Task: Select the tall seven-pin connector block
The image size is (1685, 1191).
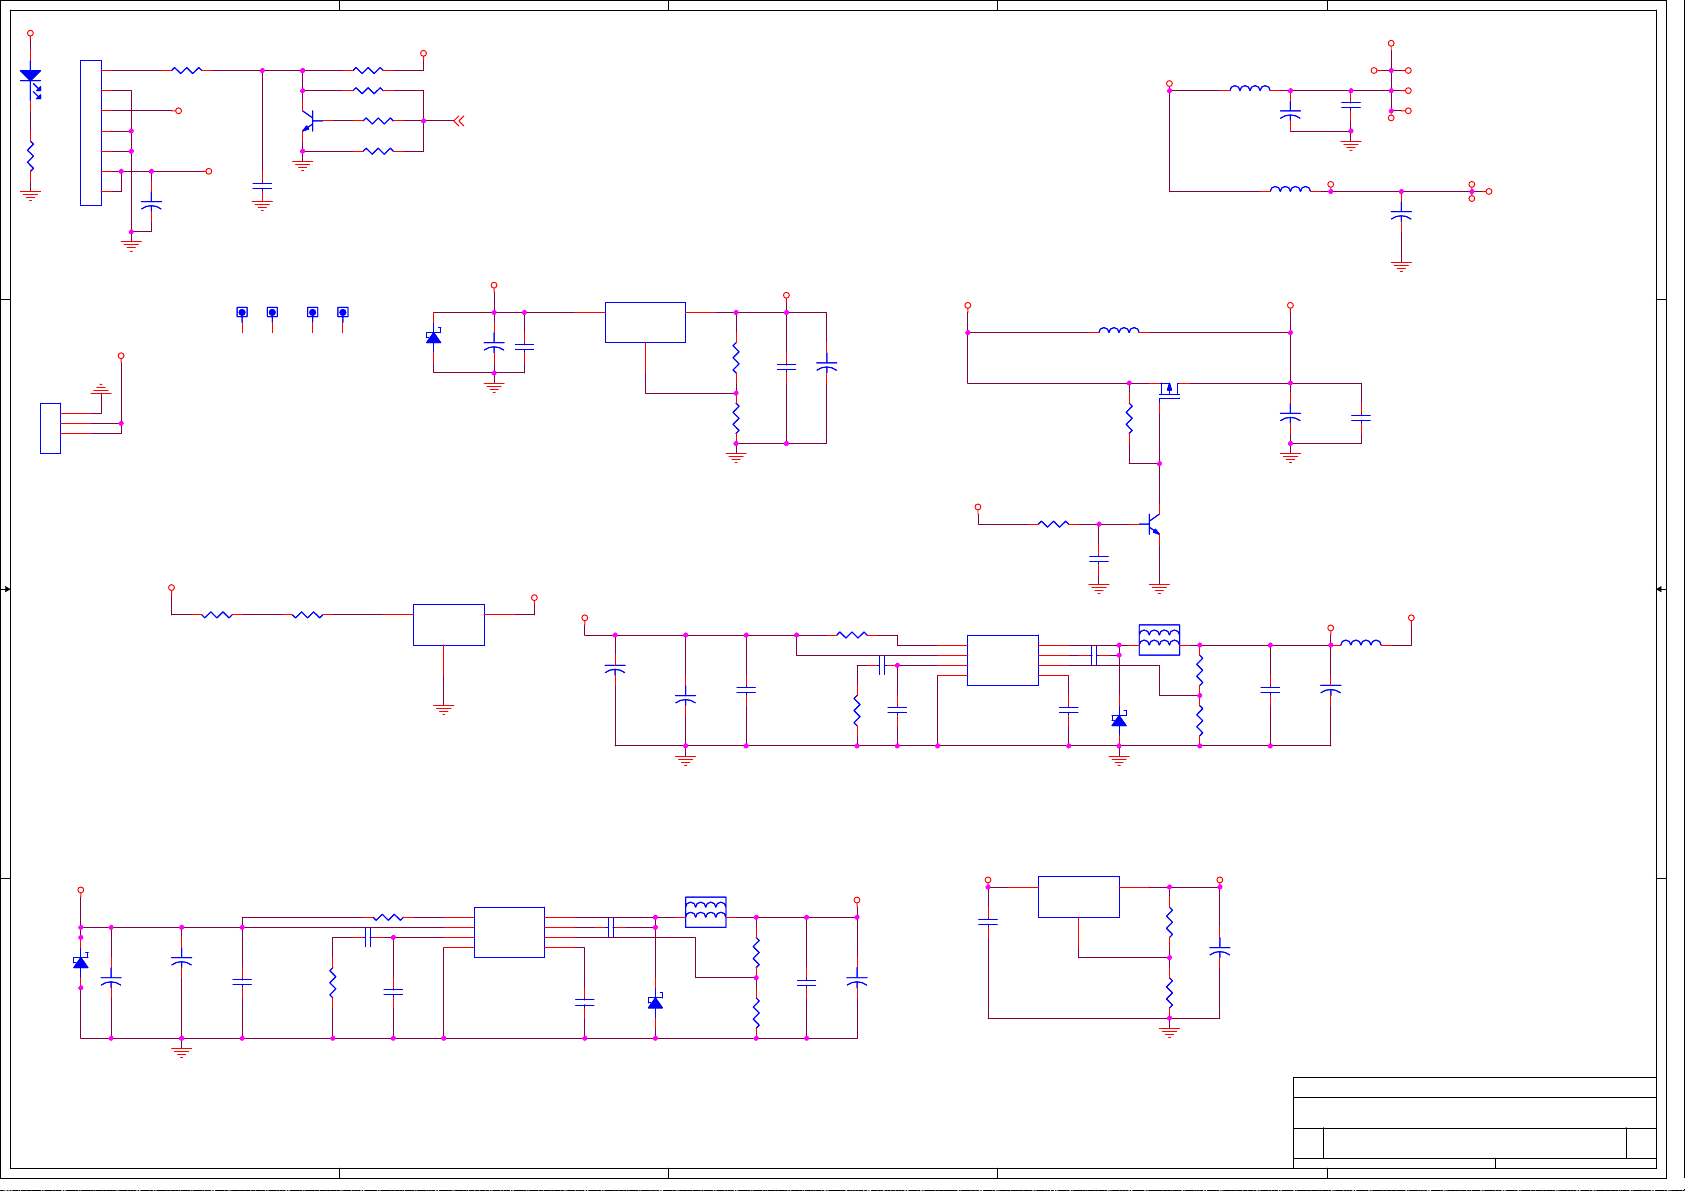Action: (90, 133)
